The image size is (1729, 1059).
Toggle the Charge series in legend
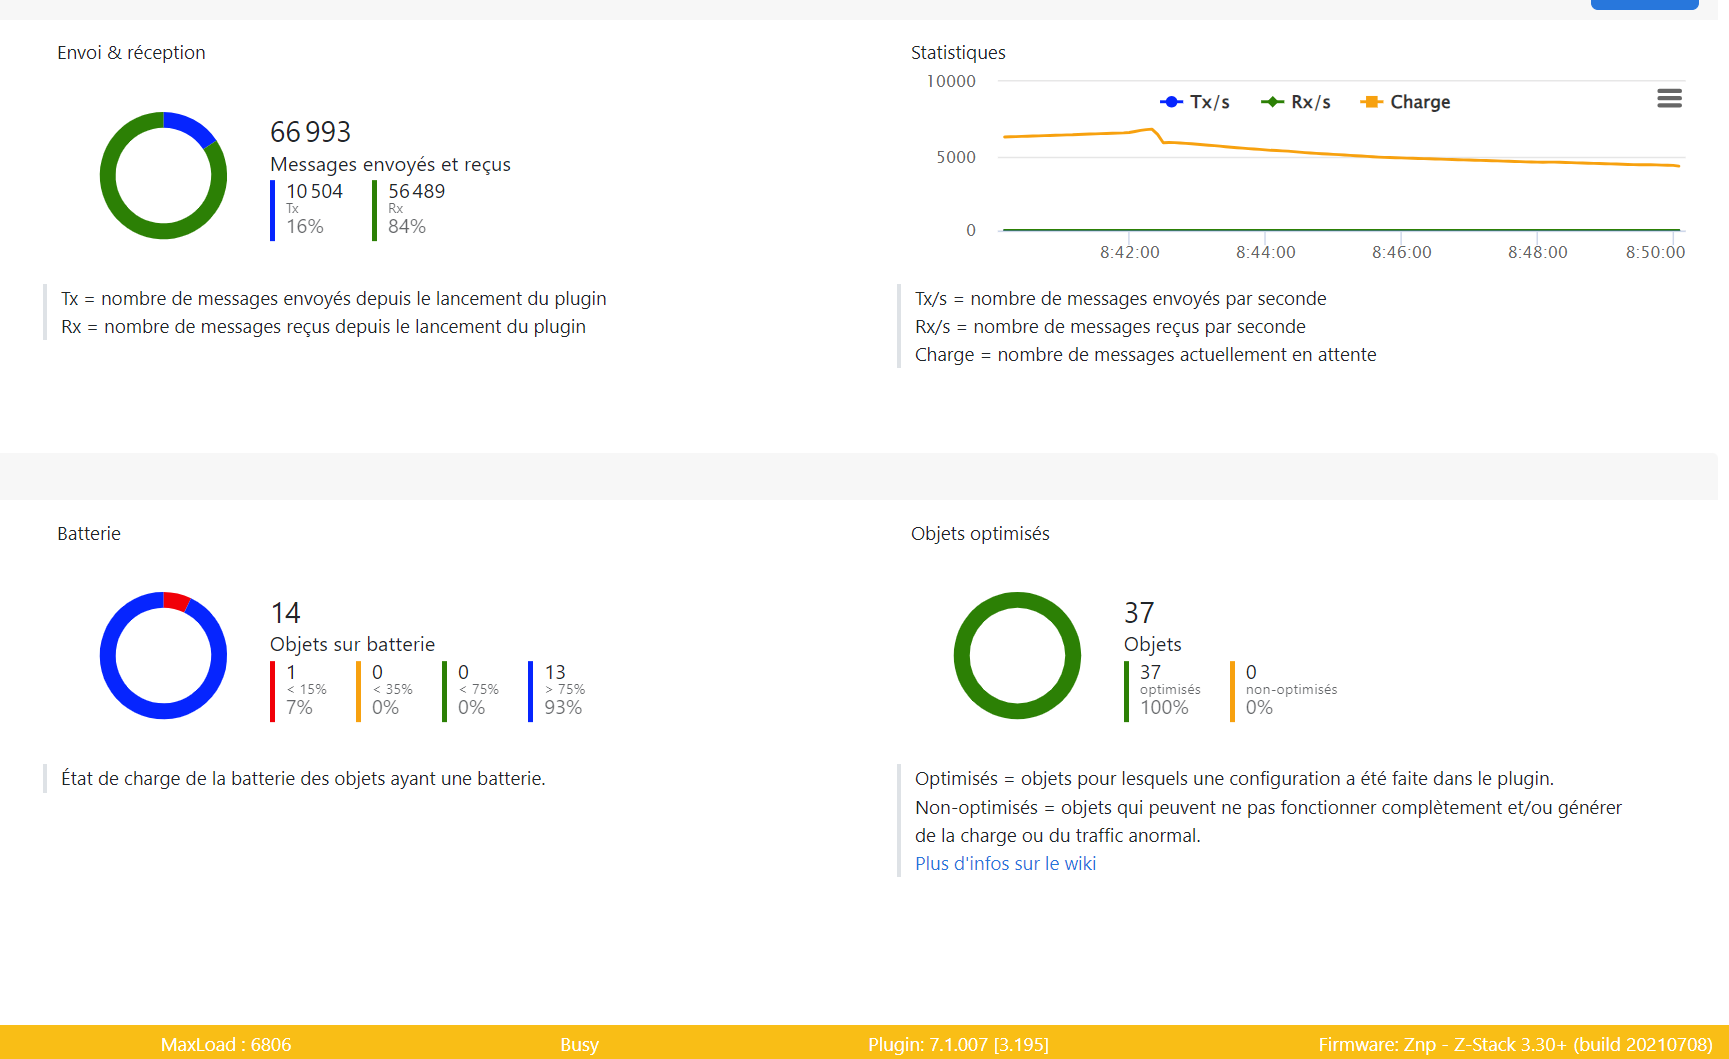point(1405,102)
